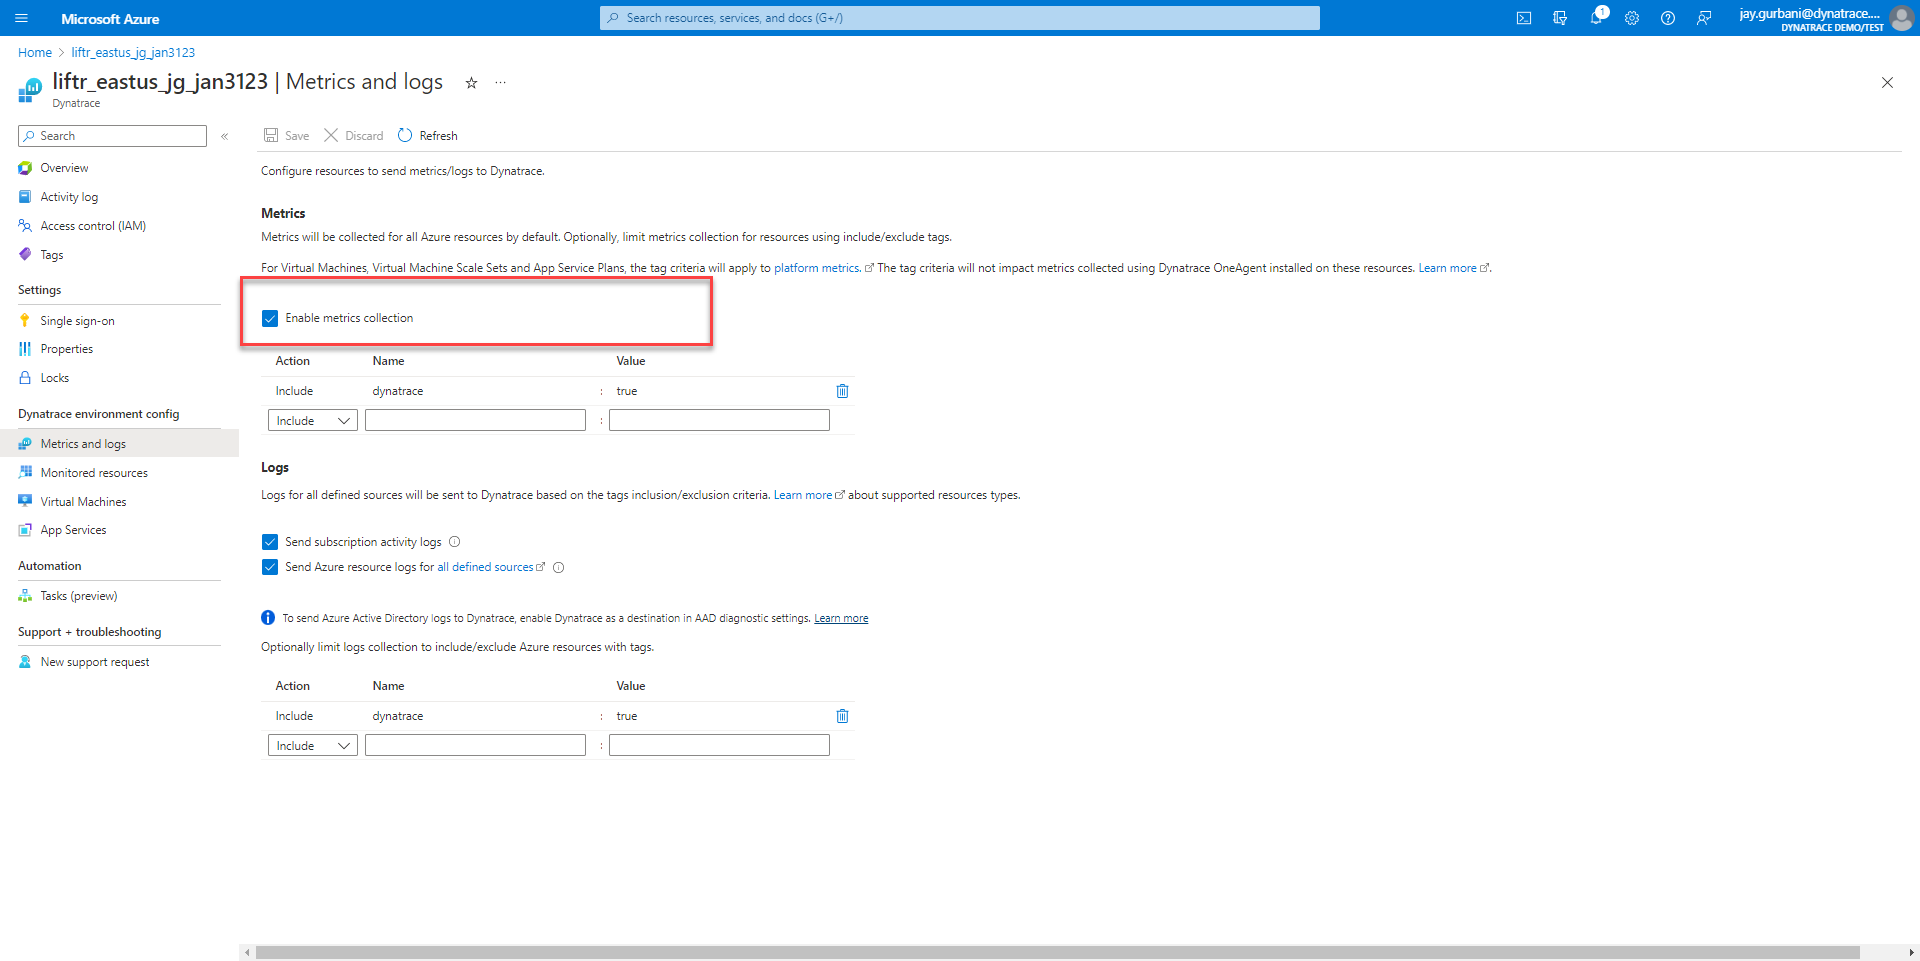Screen dimensions: 1920x961
Task: Click the global search resources bar
Action: click(959, 18)
